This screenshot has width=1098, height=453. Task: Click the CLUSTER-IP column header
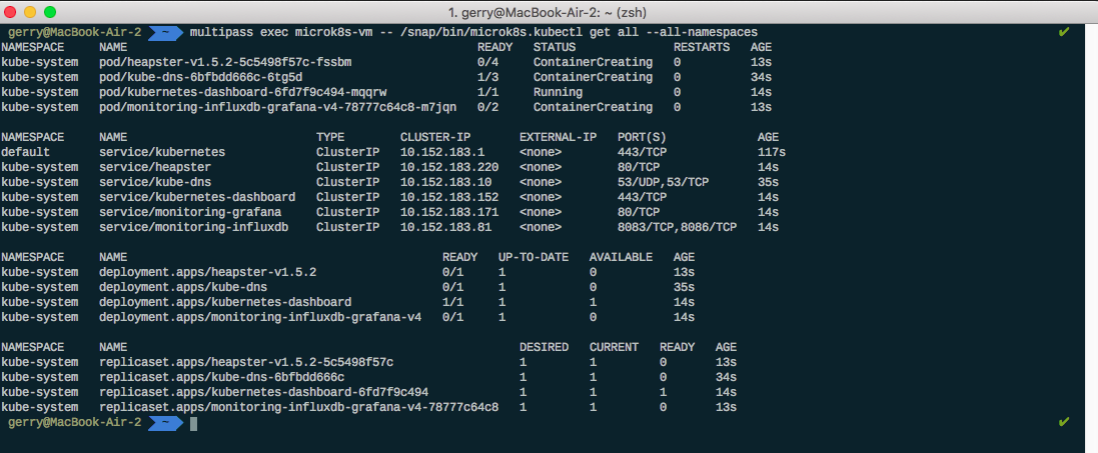coord(435,137)
